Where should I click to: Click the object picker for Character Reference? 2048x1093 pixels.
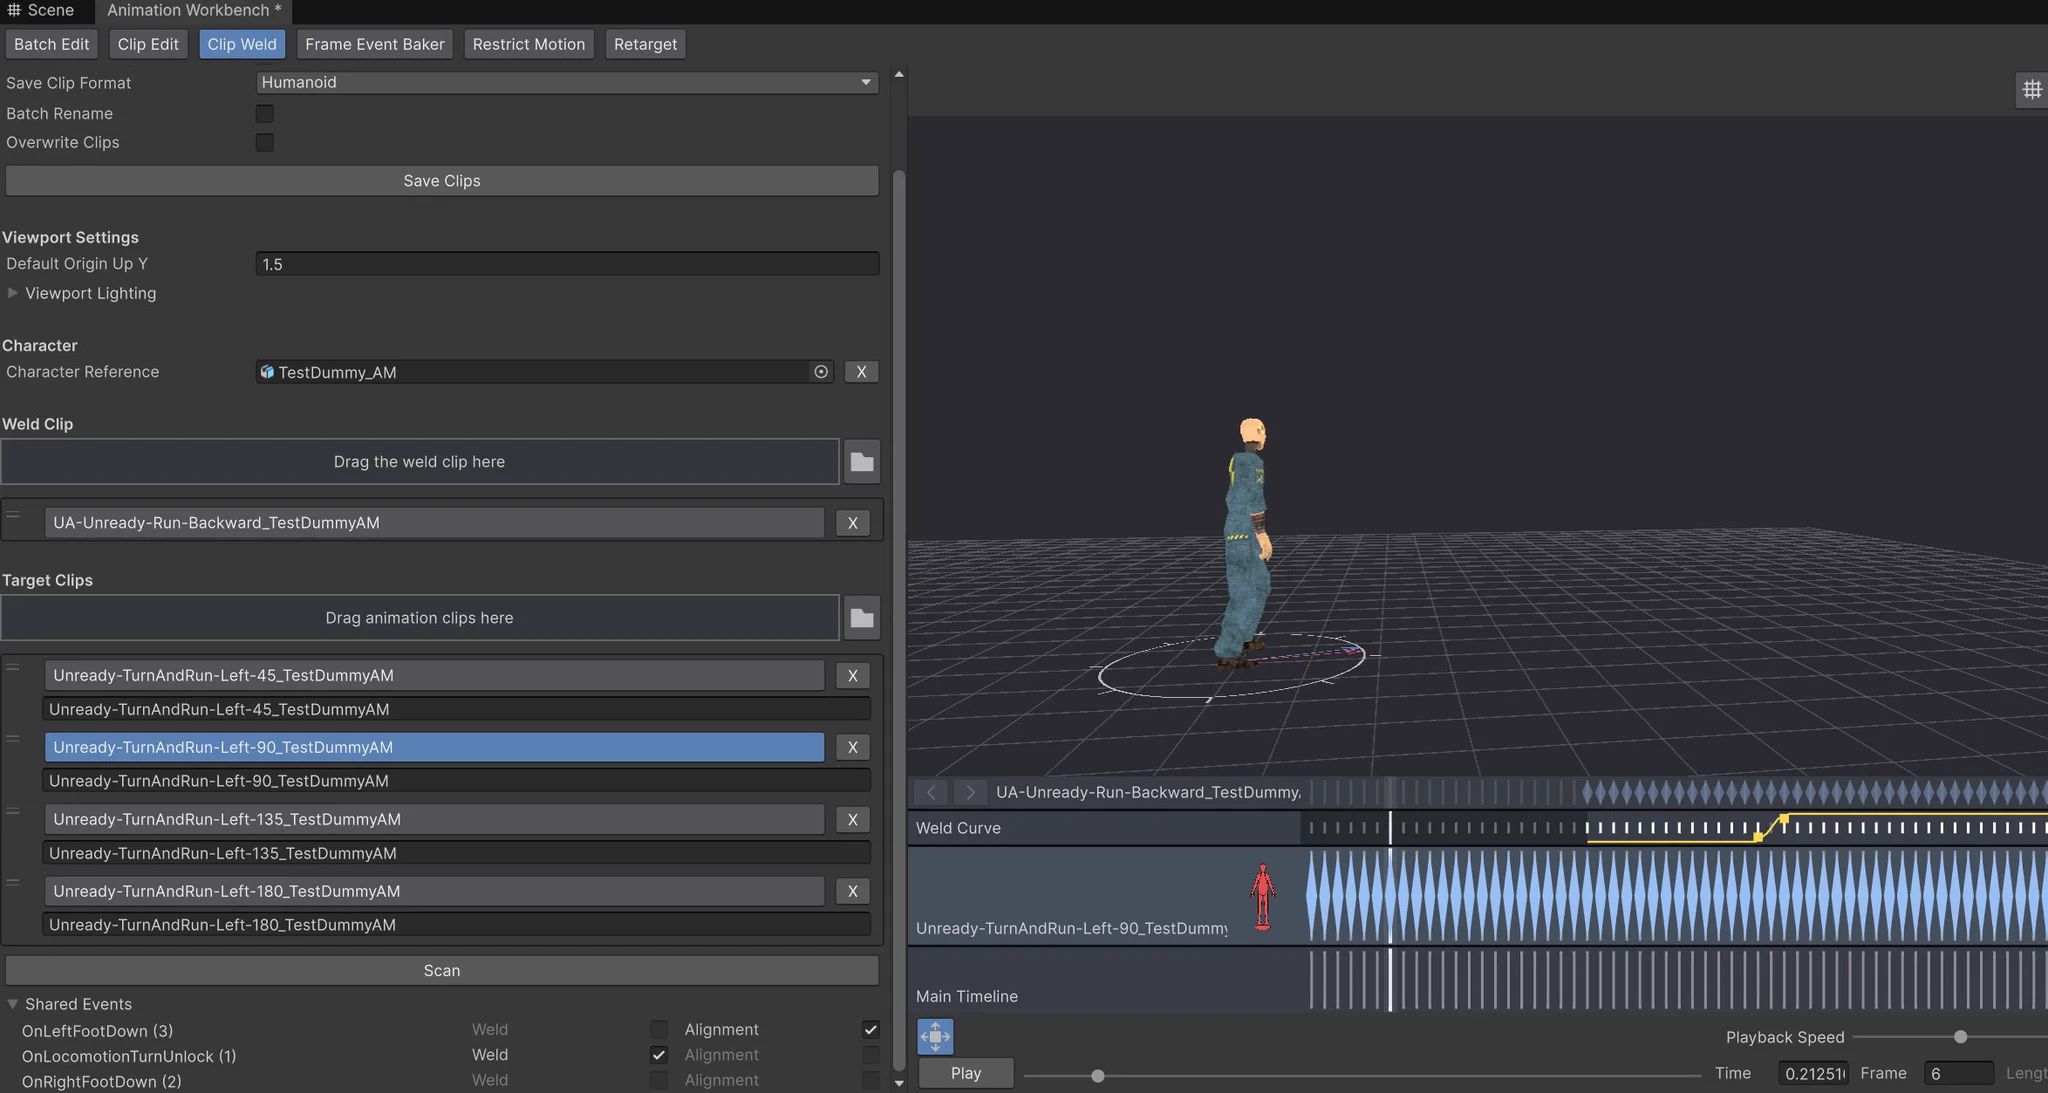click(x=821, y=372)
